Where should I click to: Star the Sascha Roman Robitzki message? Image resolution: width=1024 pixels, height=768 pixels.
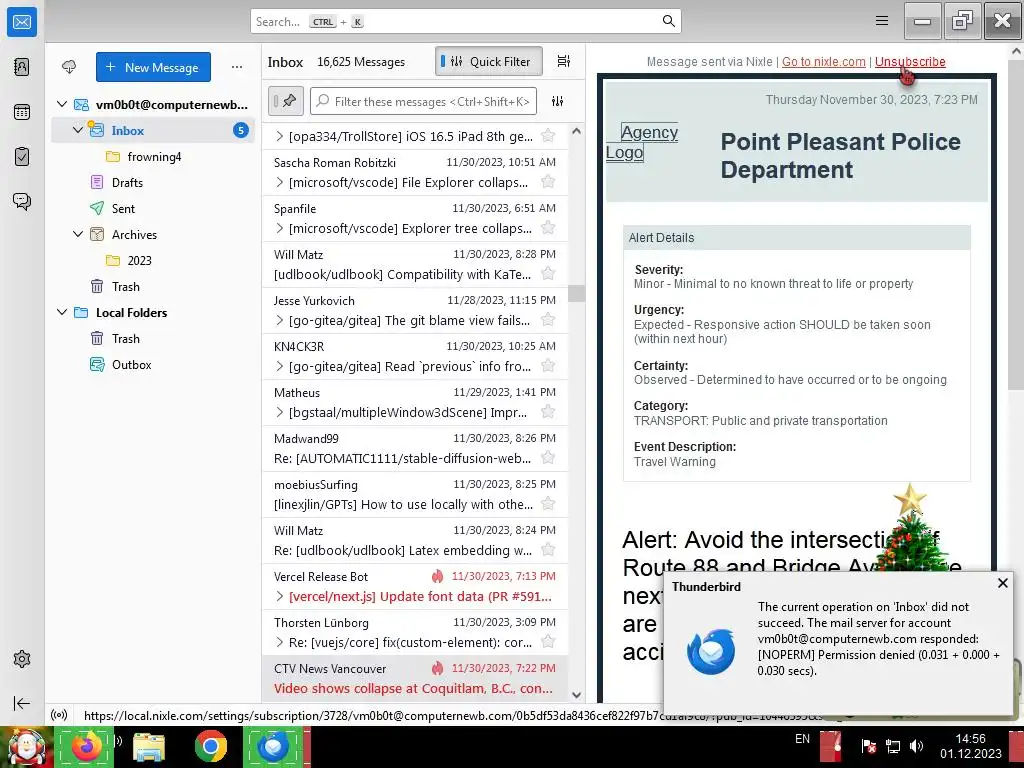pos(548,182)
